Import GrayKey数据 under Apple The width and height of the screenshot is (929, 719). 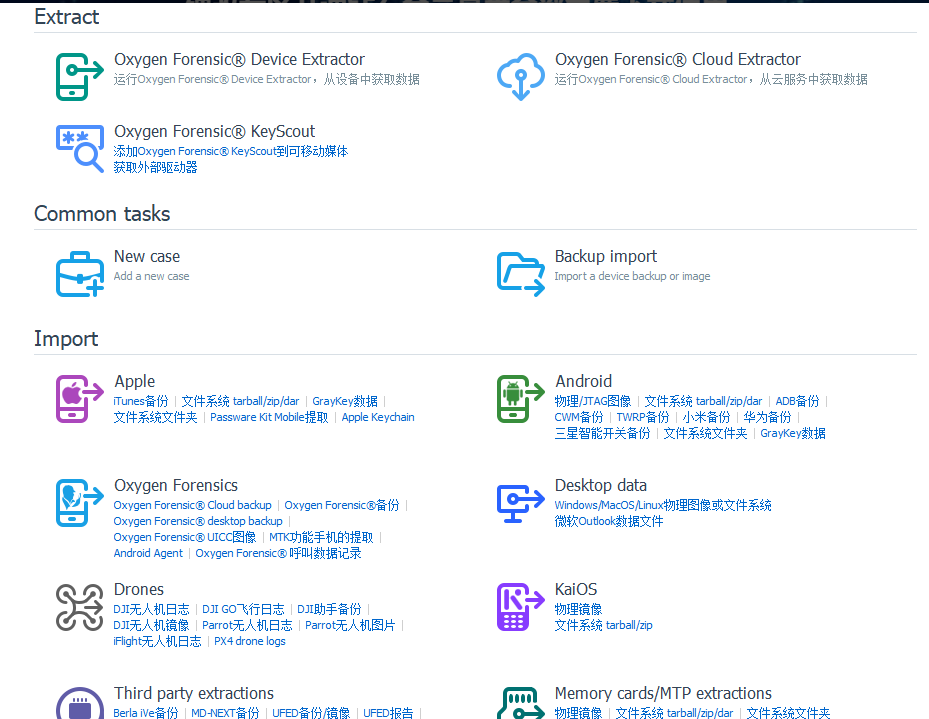tap(344, 401)
